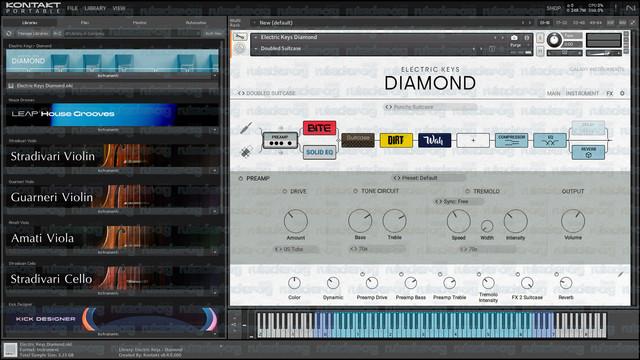This screenshot has width=640, height=360.
Task: Select Electric Keys Diamond.nki file
Action: click(112, 86)
